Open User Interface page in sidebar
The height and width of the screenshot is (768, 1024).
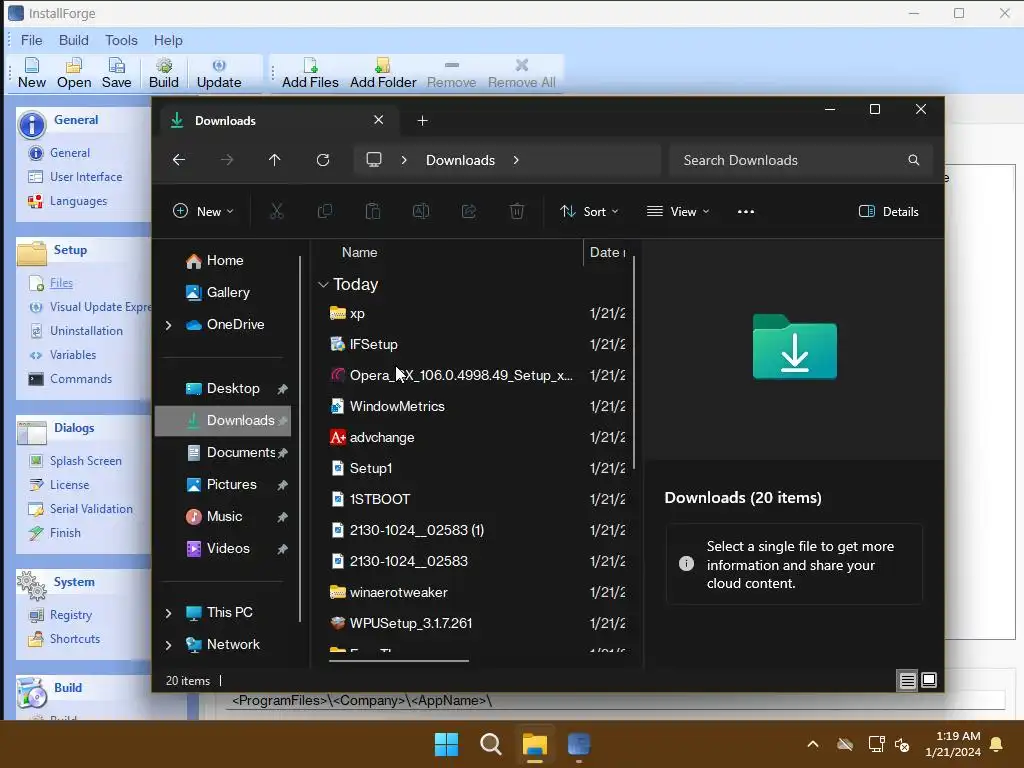click(x=86, y=177)
